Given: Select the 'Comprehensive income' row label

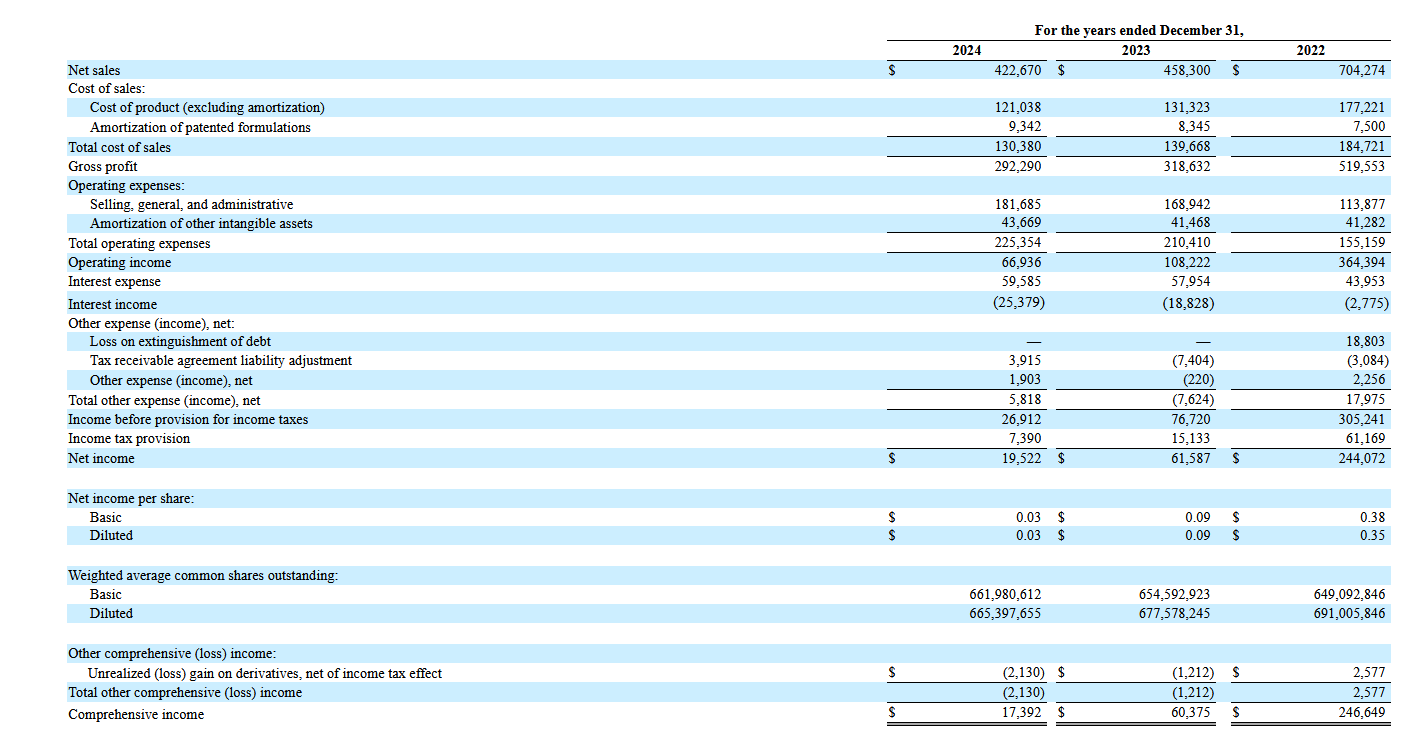Looking at the screenshot, I should (x=136, y=714).
